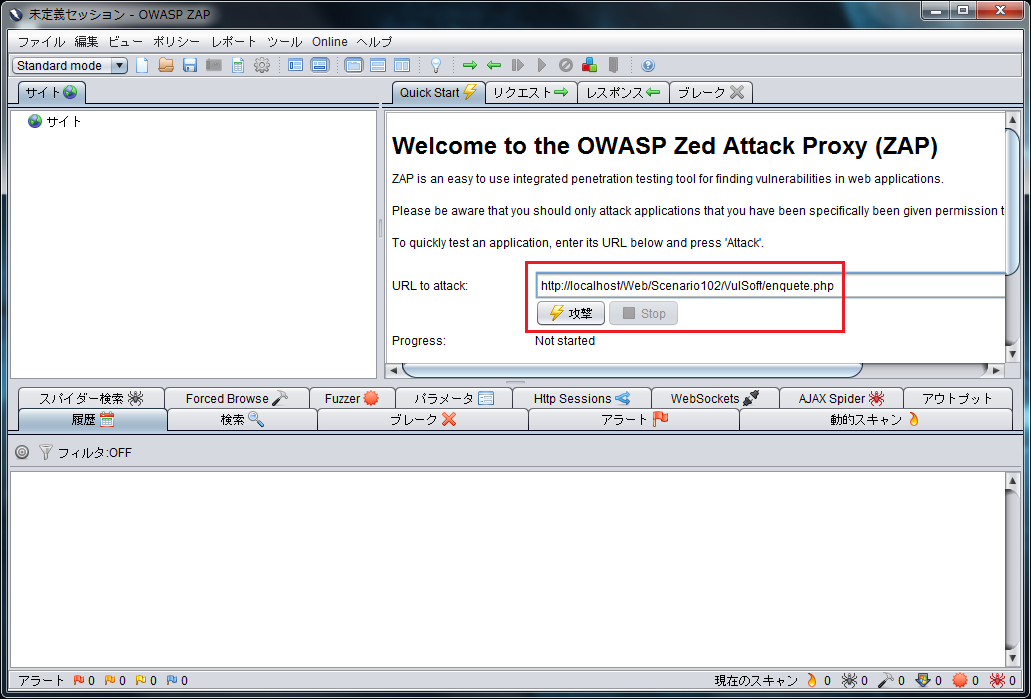This screenshot has height=699, width=1031.
Task: Click the Drop request circle-slash icon
Action: [565, 65]
